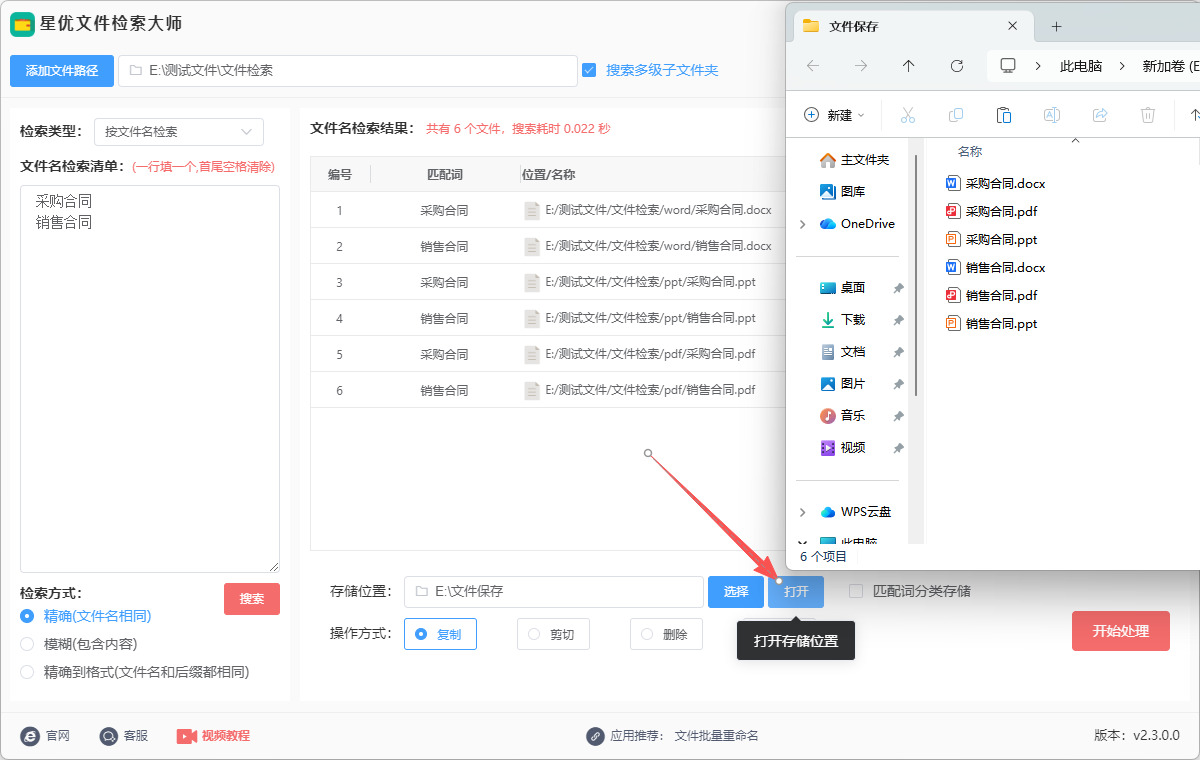Click inside the 文件名检索清单 text area
The height and width of the screenshot is (760, 1200).
[150, 378]
